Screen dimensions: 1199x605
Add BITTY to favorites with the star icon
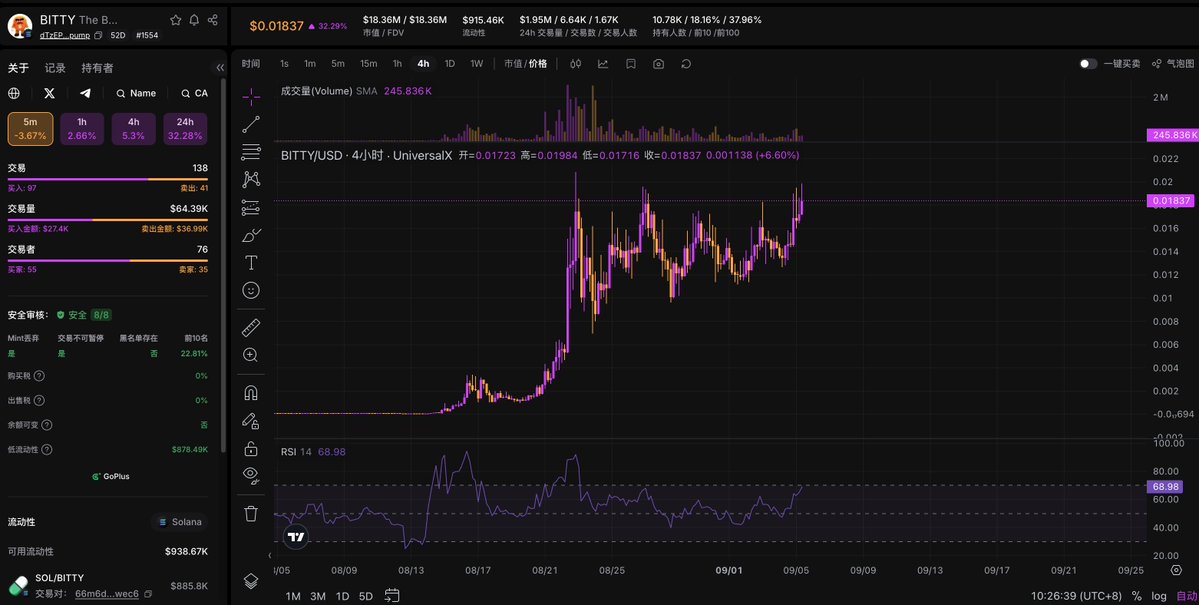point(176,20)
